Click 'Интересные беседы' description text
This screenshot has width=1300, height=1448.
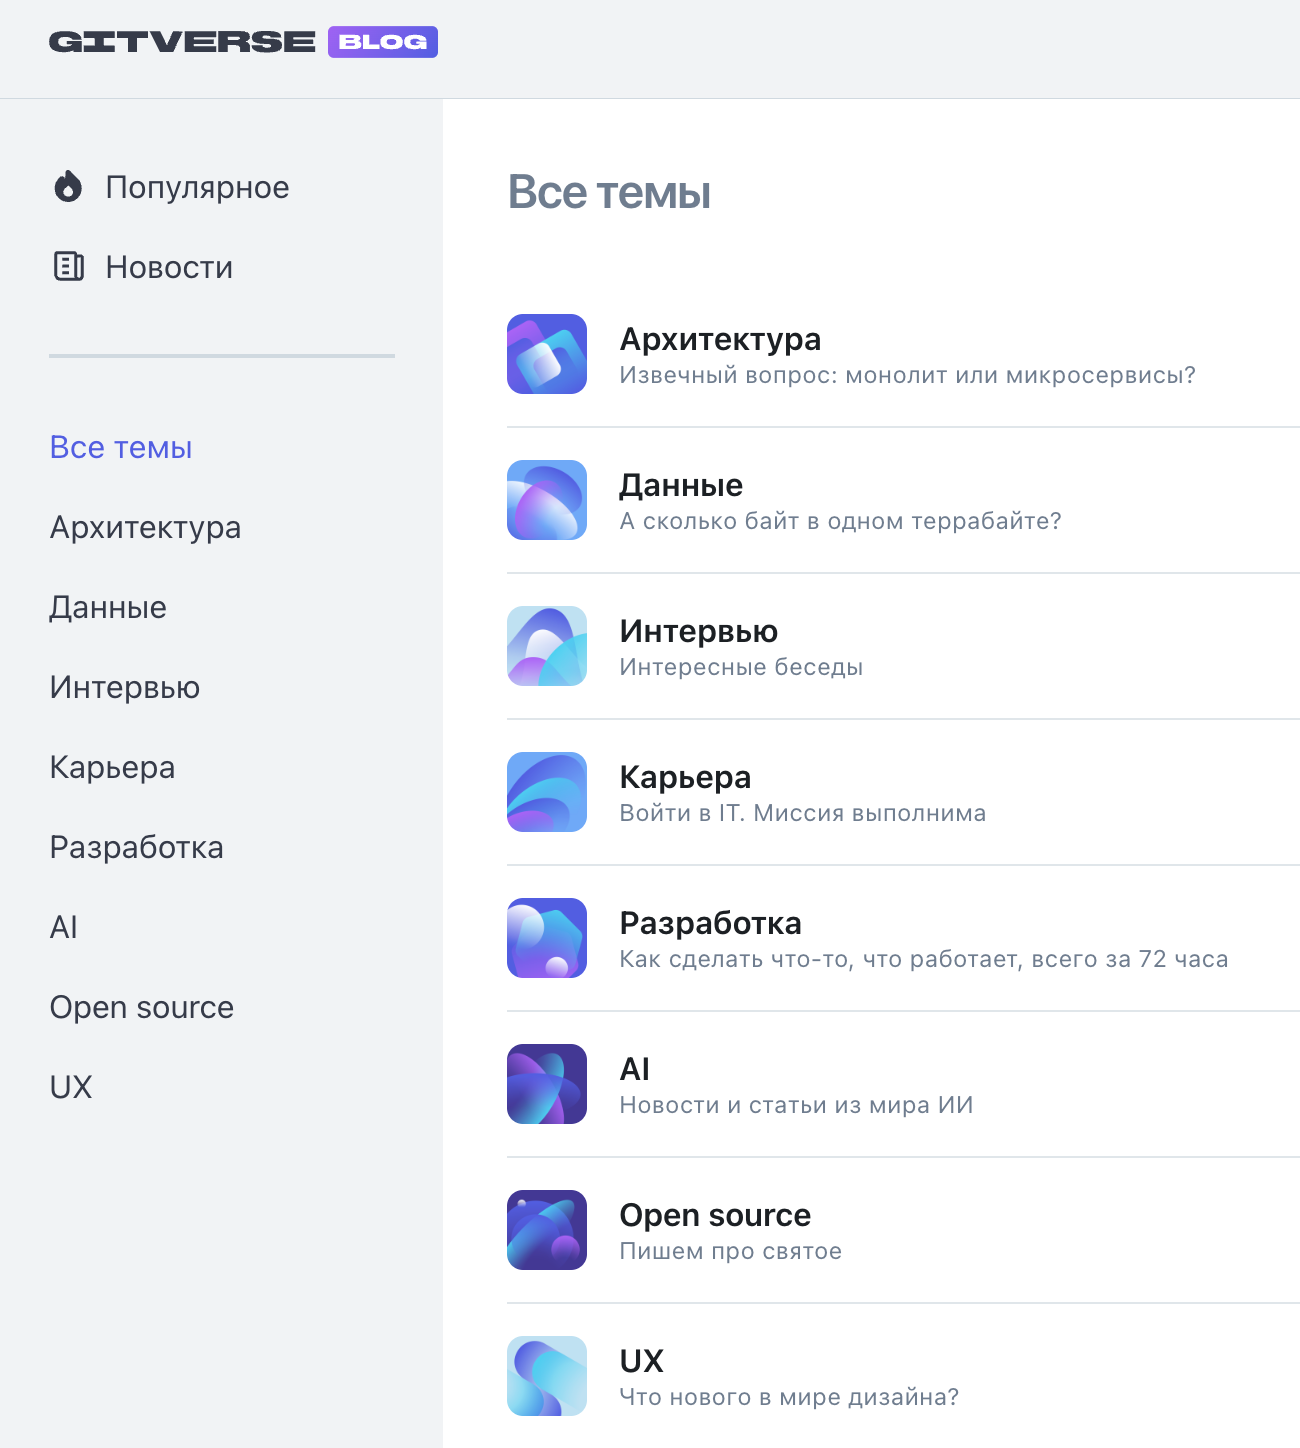741,667
